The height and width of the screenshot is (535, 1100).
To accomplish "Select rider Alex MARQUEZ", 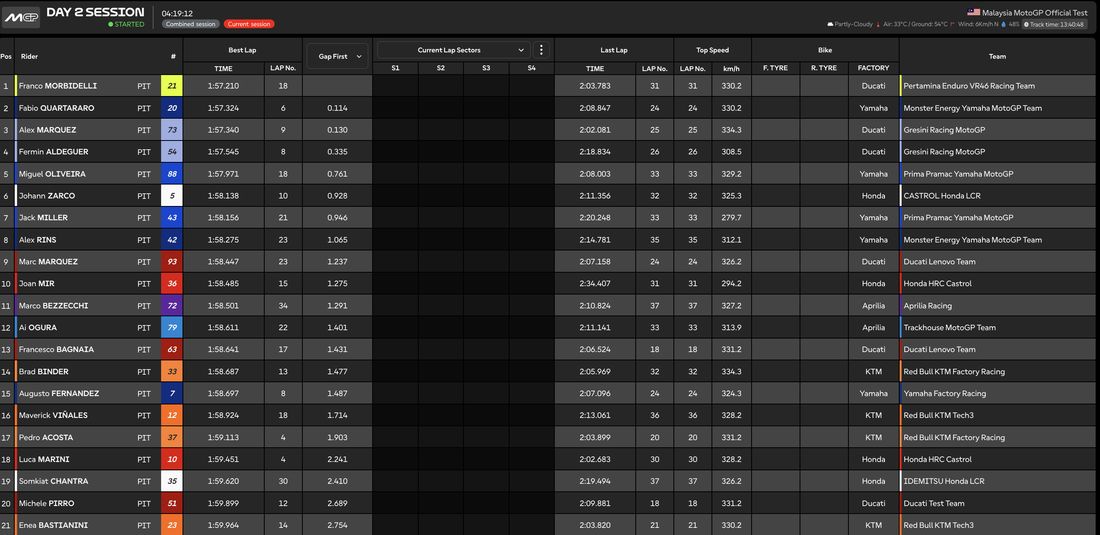I will click(x=48, y=130).
